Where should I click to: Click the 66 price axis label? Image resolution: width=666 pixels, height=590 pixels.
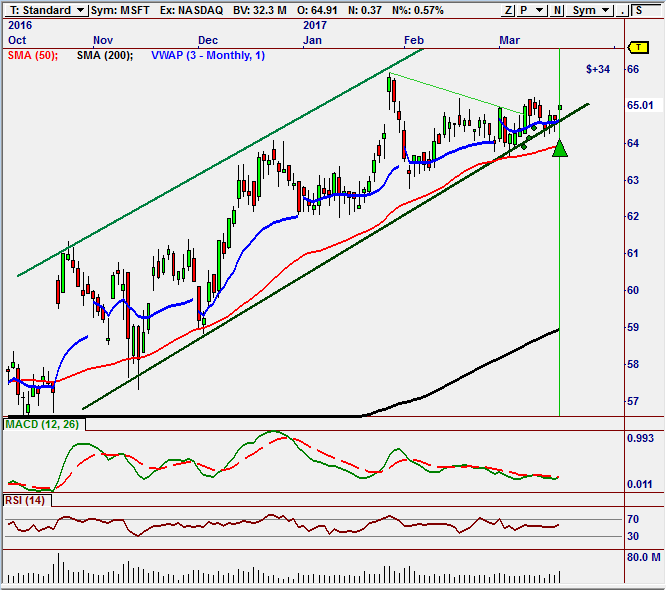coord(633,69)
